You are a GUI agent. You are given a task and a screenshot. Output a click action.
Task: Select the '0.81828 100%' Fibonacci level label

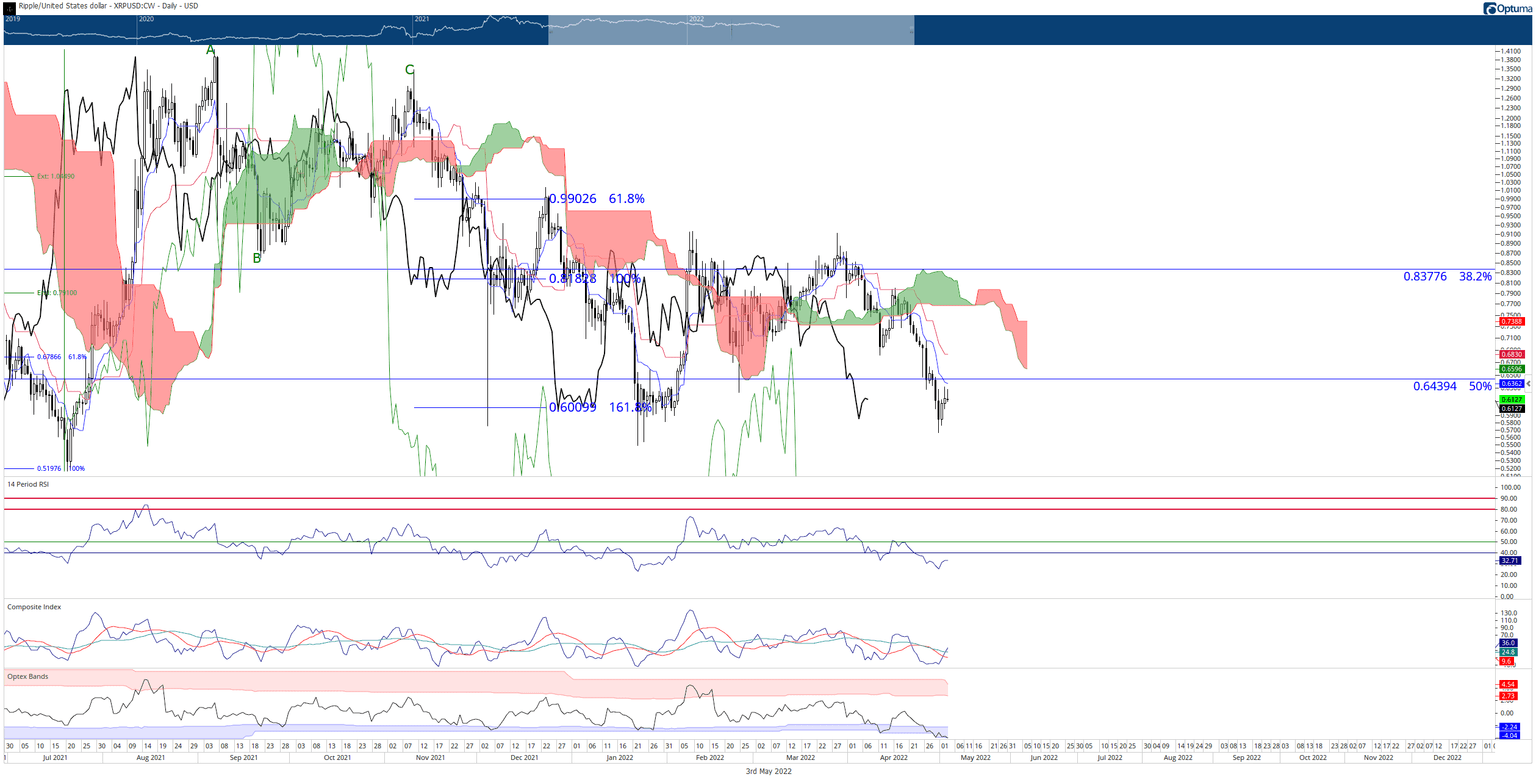pos(594,279)
